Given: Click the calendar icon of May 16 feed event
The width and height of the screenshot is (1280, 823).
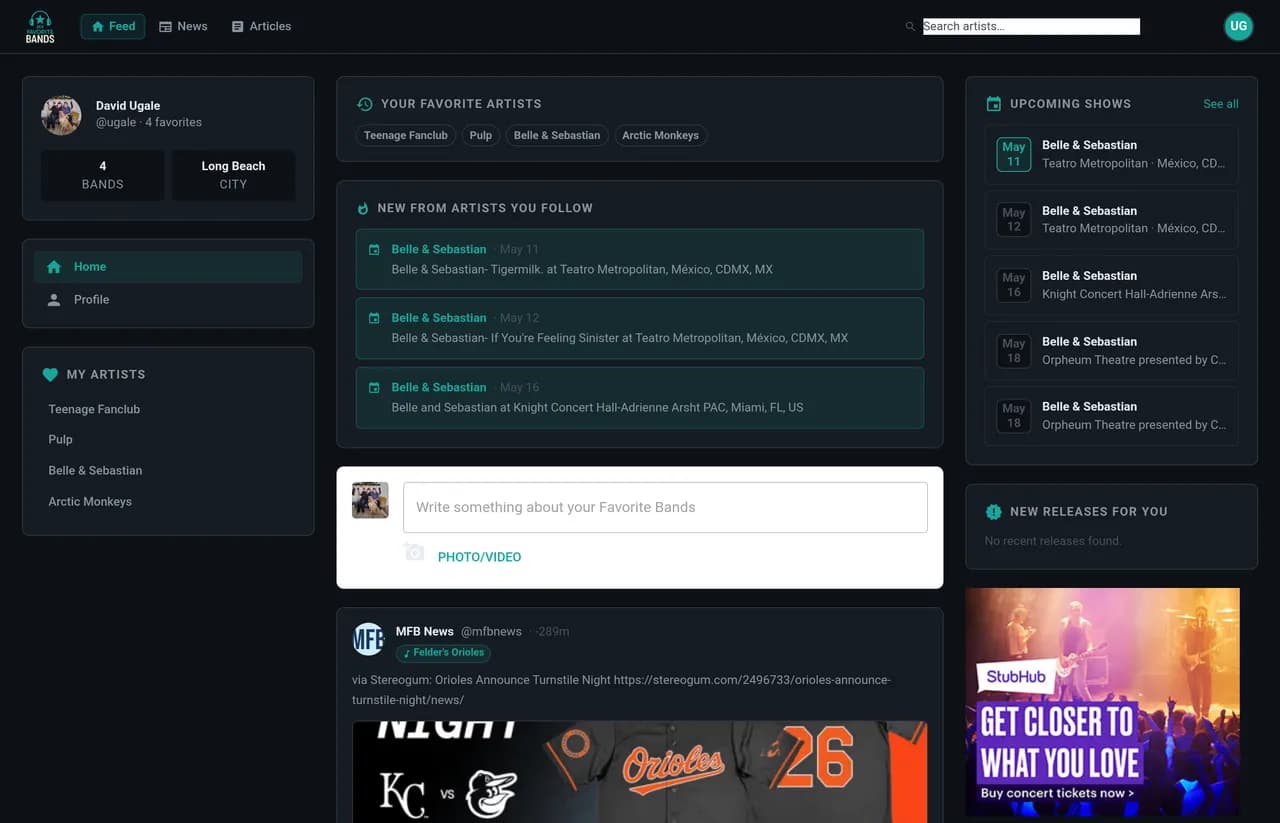Looking at the screenshot, I should [375, 387].
